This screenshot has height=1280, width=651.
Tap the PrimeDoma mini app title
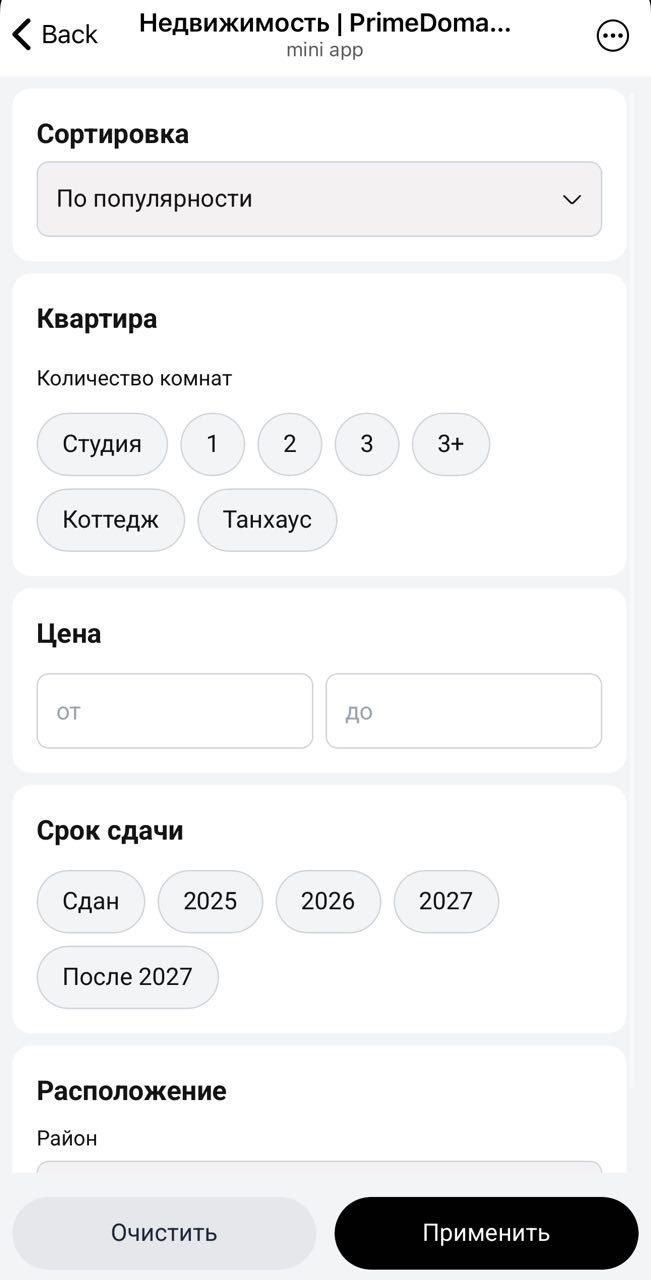click(x=325, y=22)
